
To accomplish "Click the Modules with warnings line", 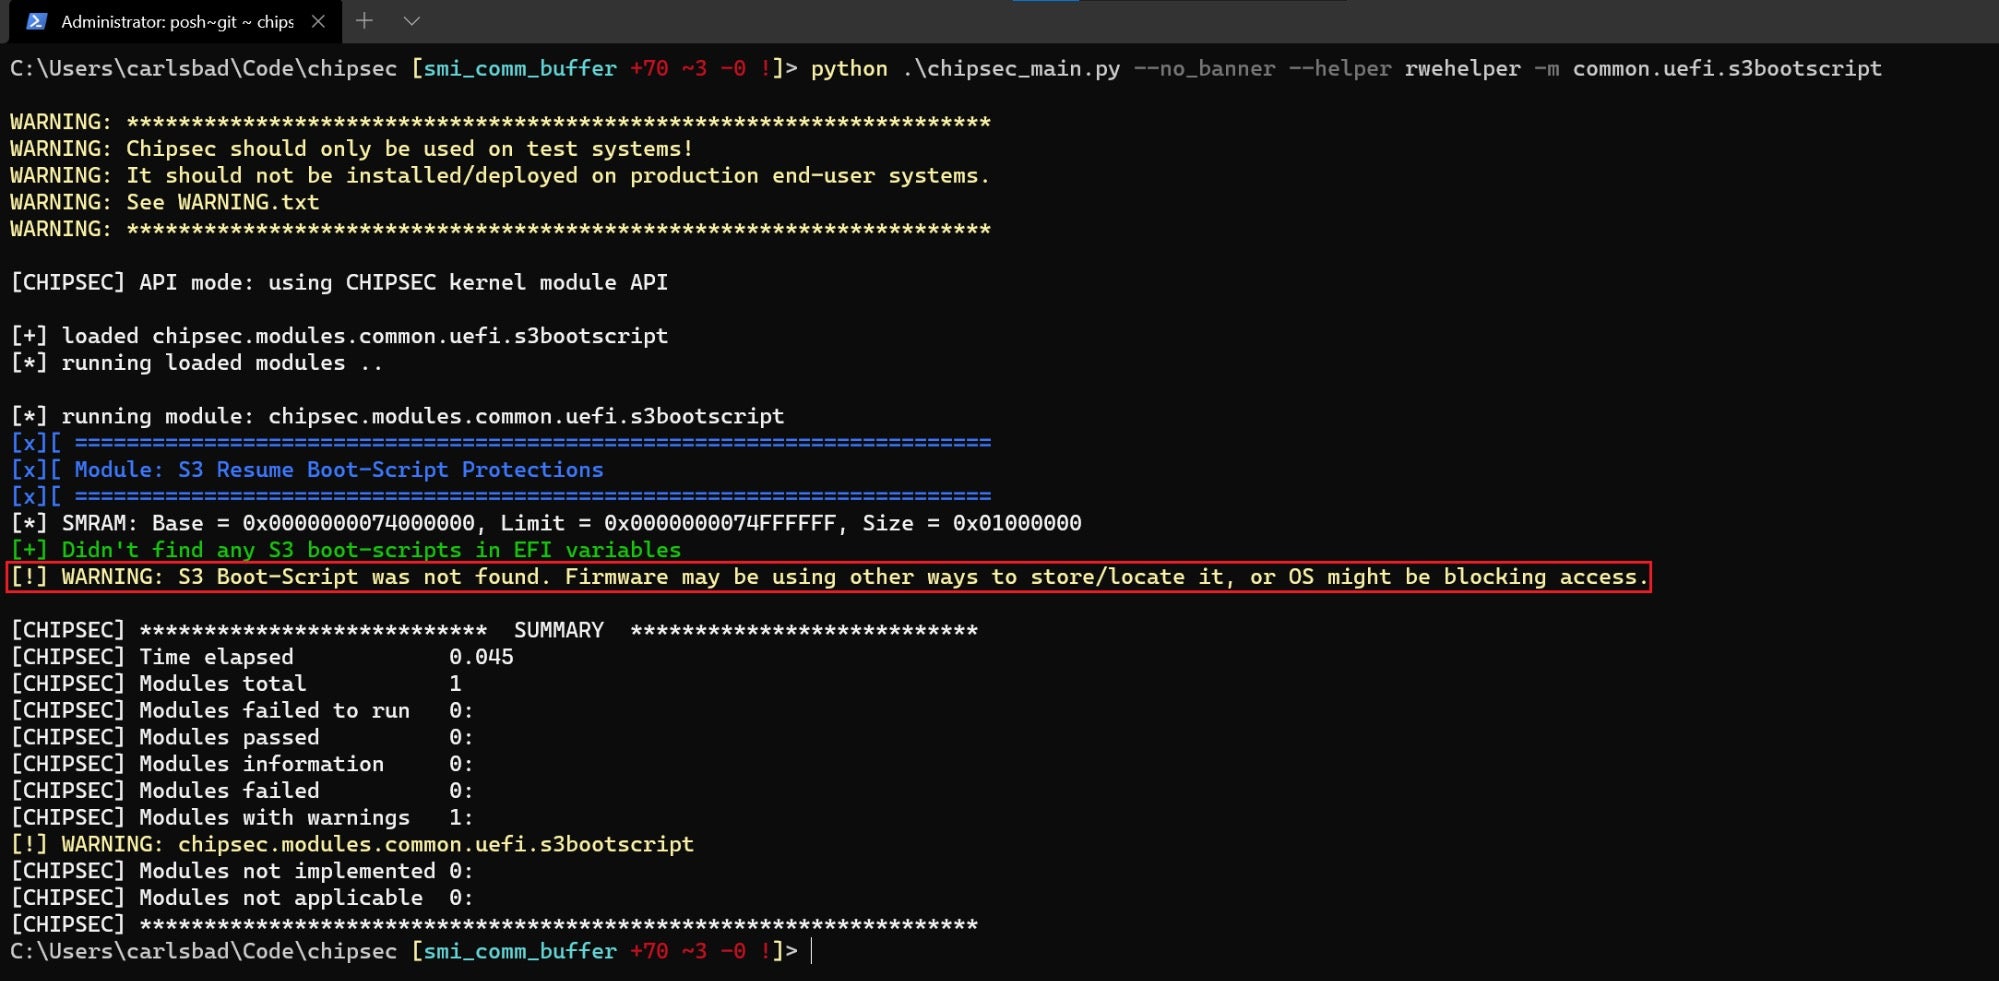I will (x=241, y=818).
